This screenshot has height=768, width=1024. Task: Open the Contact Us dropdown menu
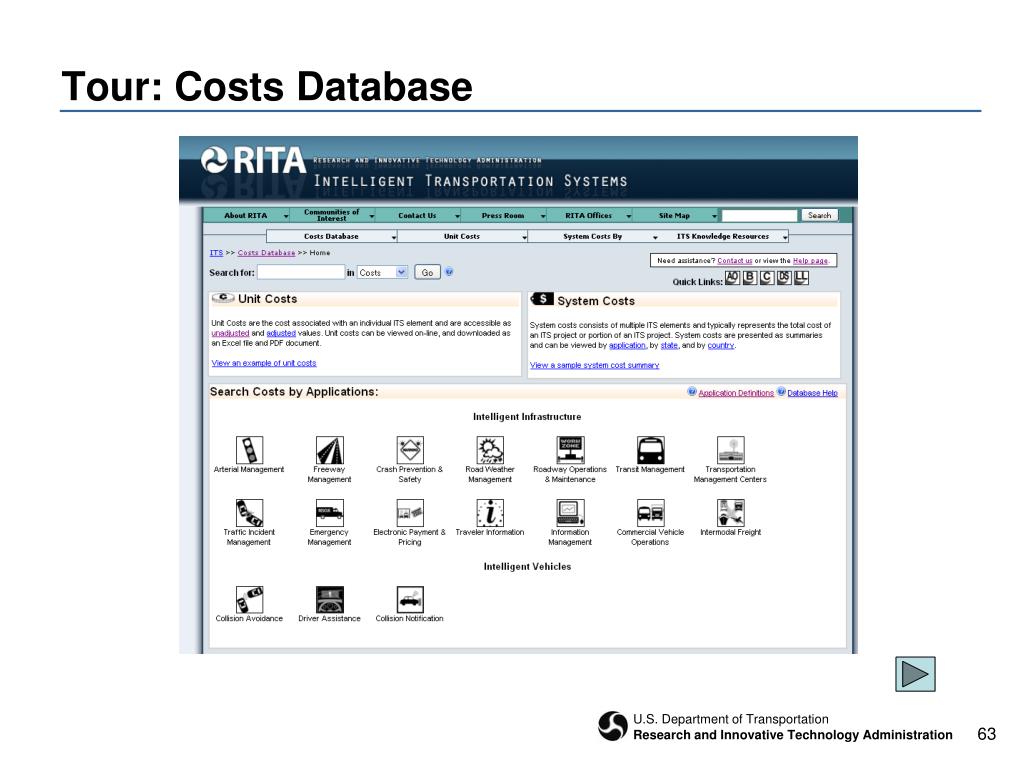[x=418, y=216]
